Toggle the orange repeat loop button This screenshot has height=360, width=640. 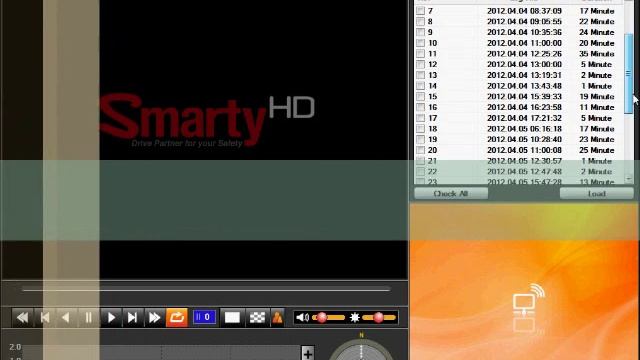point(177,318)
